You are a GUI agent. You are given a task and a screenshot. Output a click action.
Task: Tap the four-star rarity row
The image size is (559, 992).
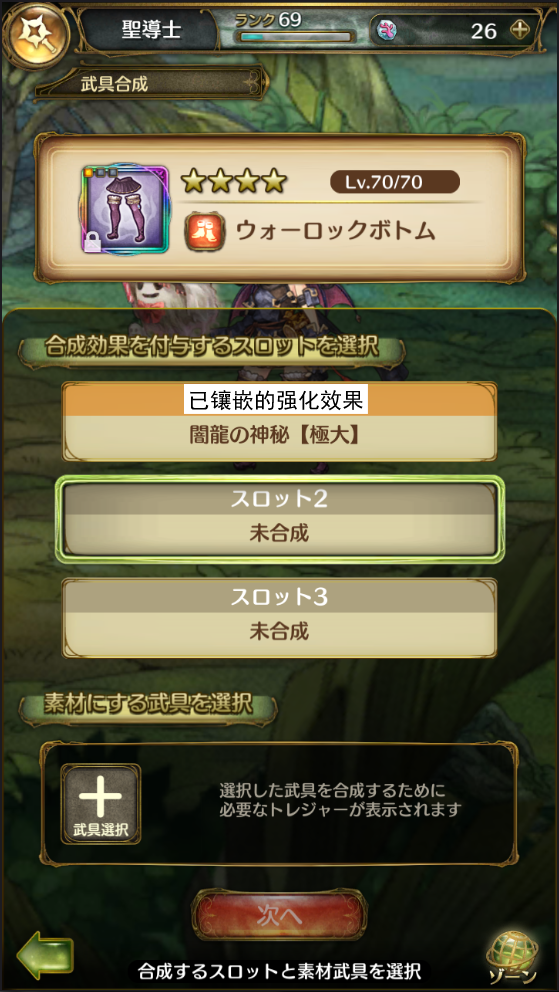[x=234, y=182]
